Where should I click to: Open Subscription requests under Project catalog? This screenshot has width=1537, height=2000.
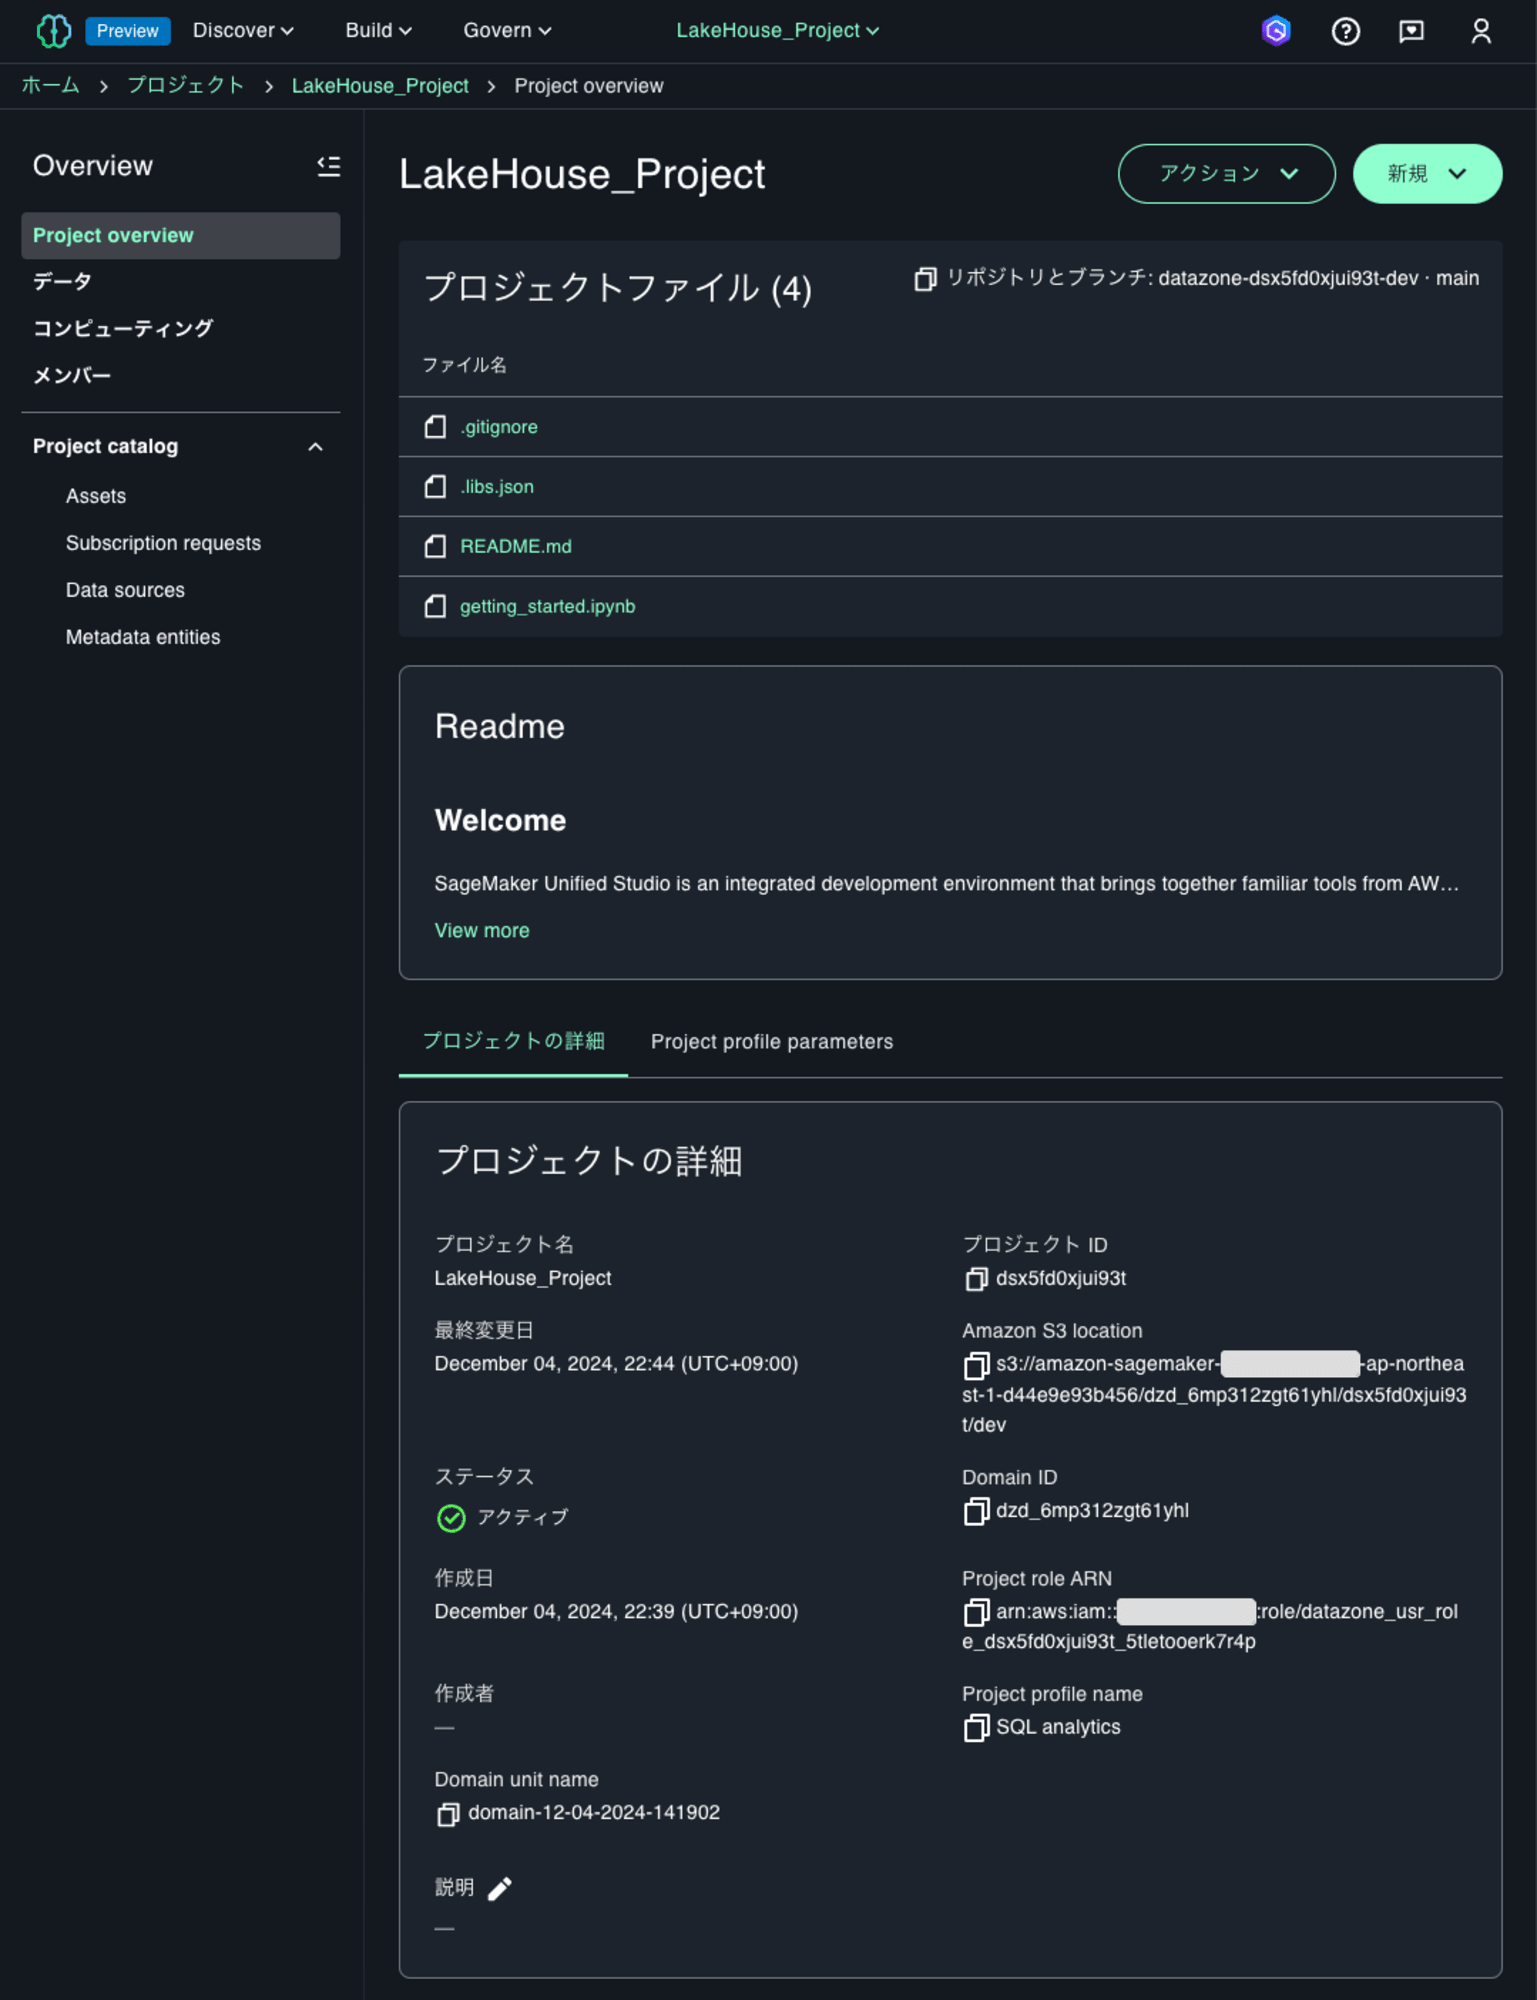[163, 544]
